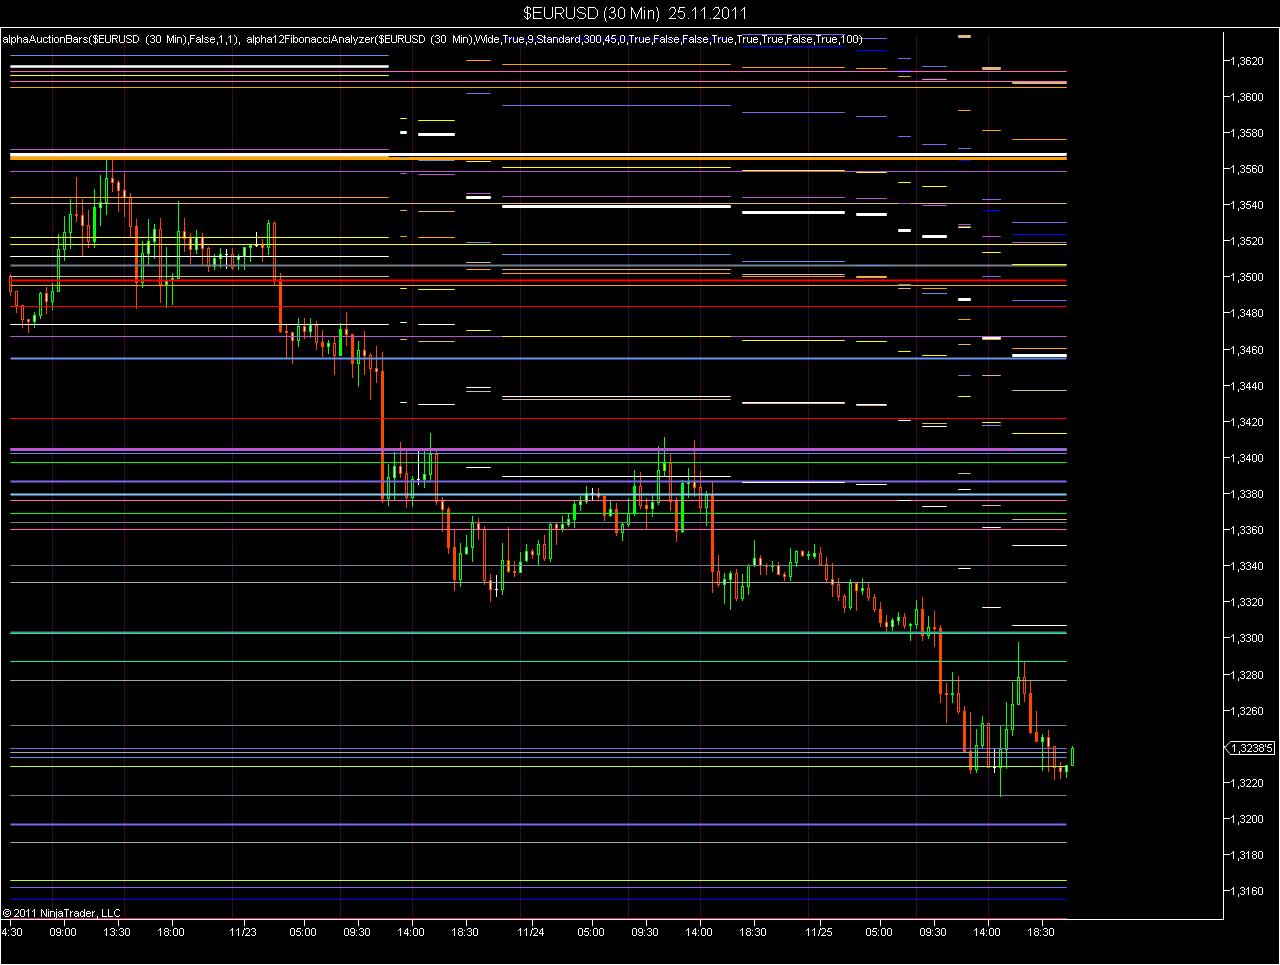The height and width of the screenshot is (965, 1280).
Task: Click the 1,3220 price axis label
Action: tap(1247, 783)
